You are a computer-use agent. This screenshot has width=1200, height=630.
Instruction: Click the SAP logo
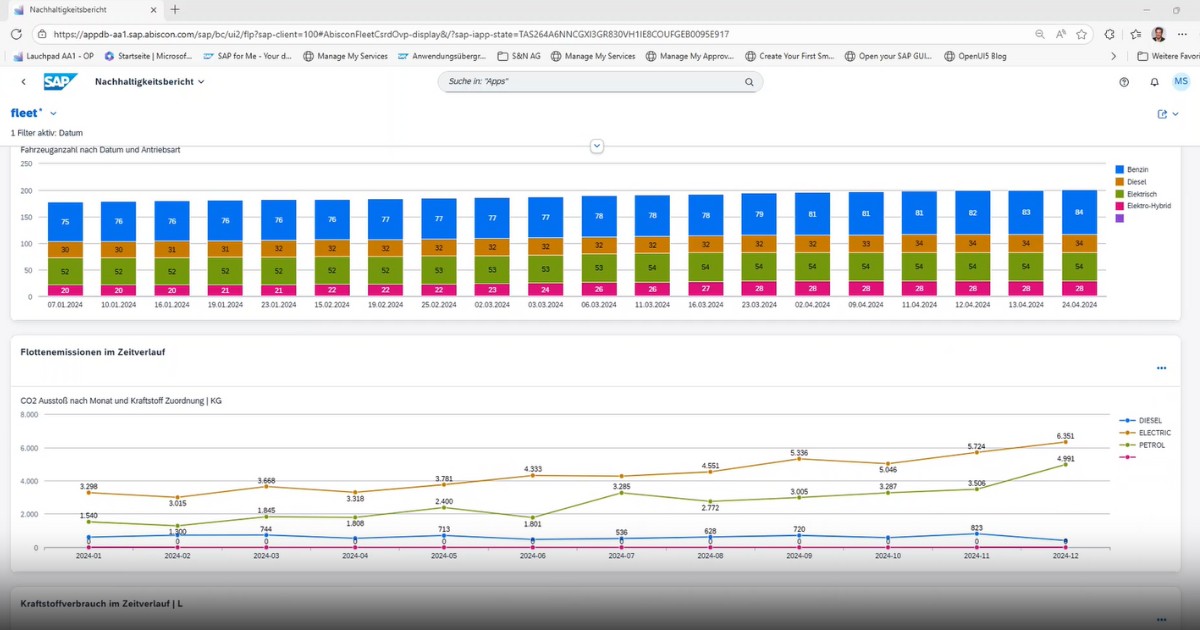[60, 81]
